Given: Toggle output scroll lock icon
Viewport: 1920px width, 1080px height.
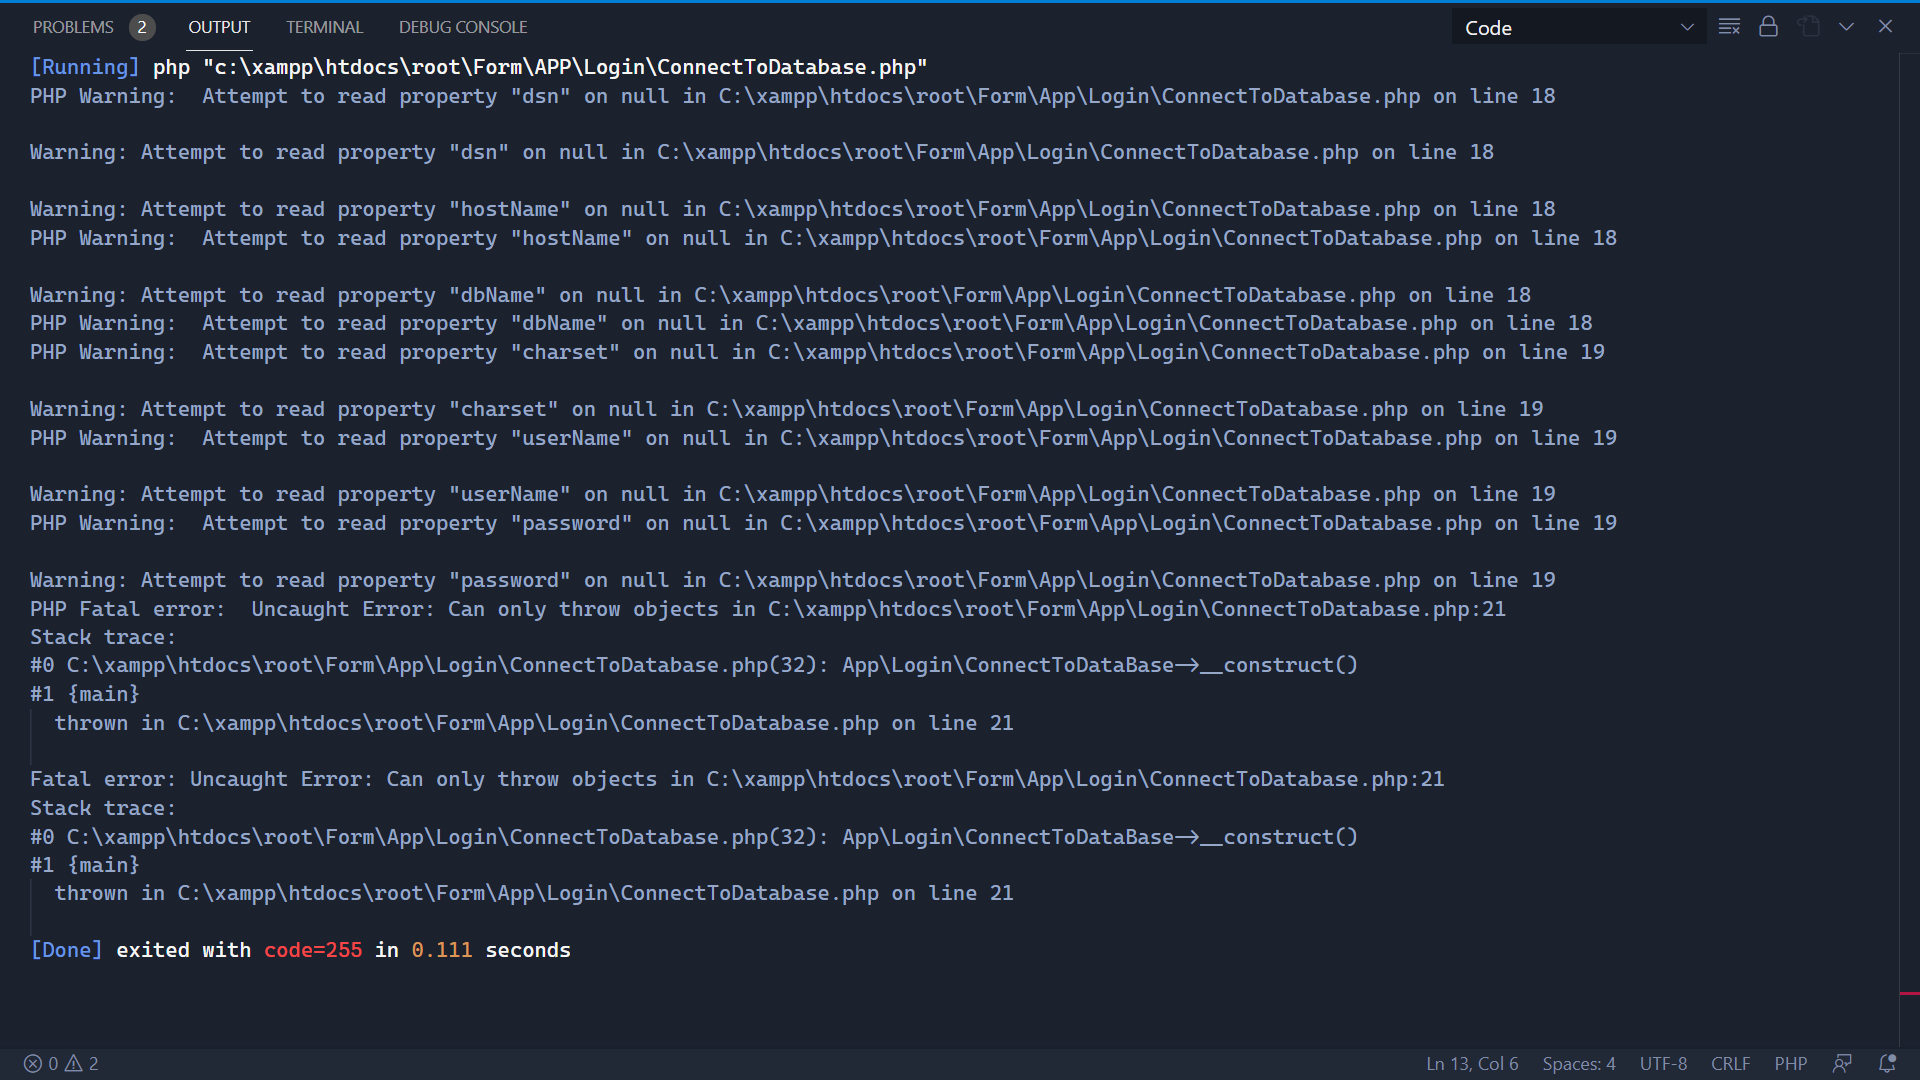Looking at the screenshot, I should pos(1768,27).
